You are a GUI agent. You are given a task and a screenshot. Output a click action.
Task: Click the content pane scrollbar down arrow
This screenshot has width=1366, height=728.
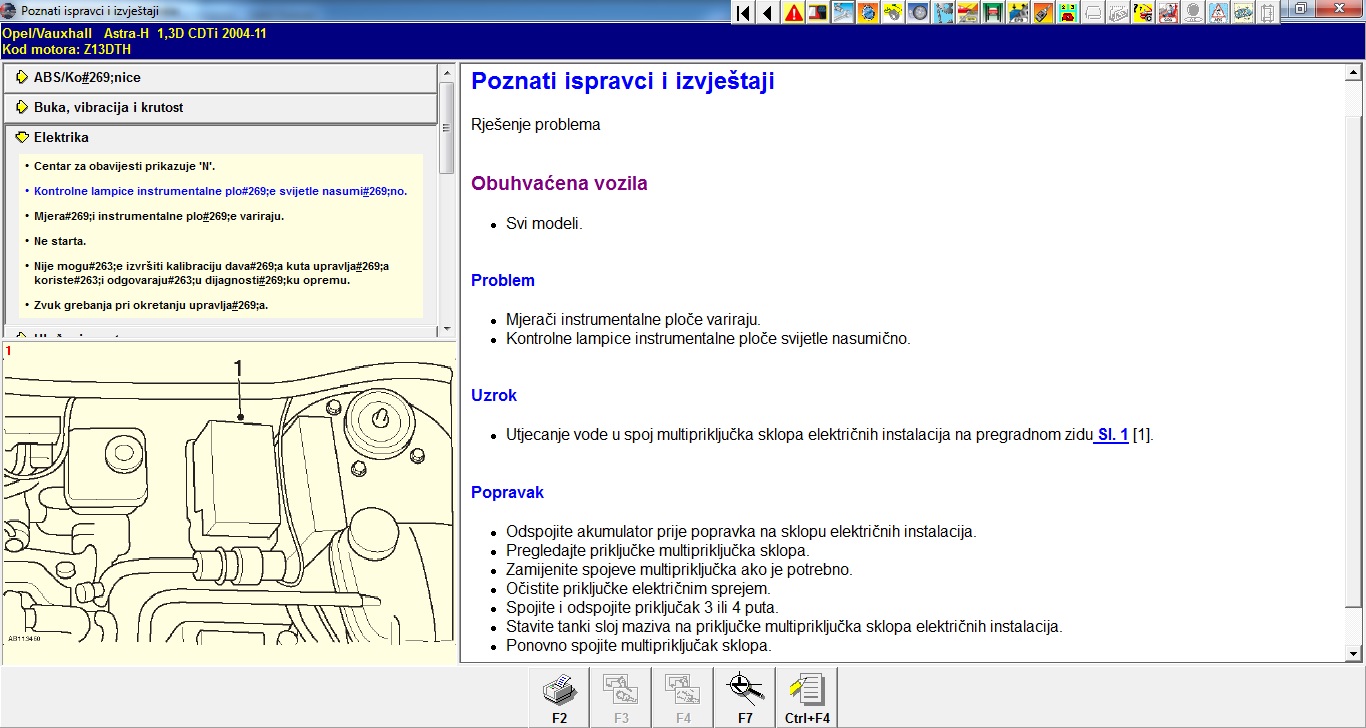(x=1354, y=652)
